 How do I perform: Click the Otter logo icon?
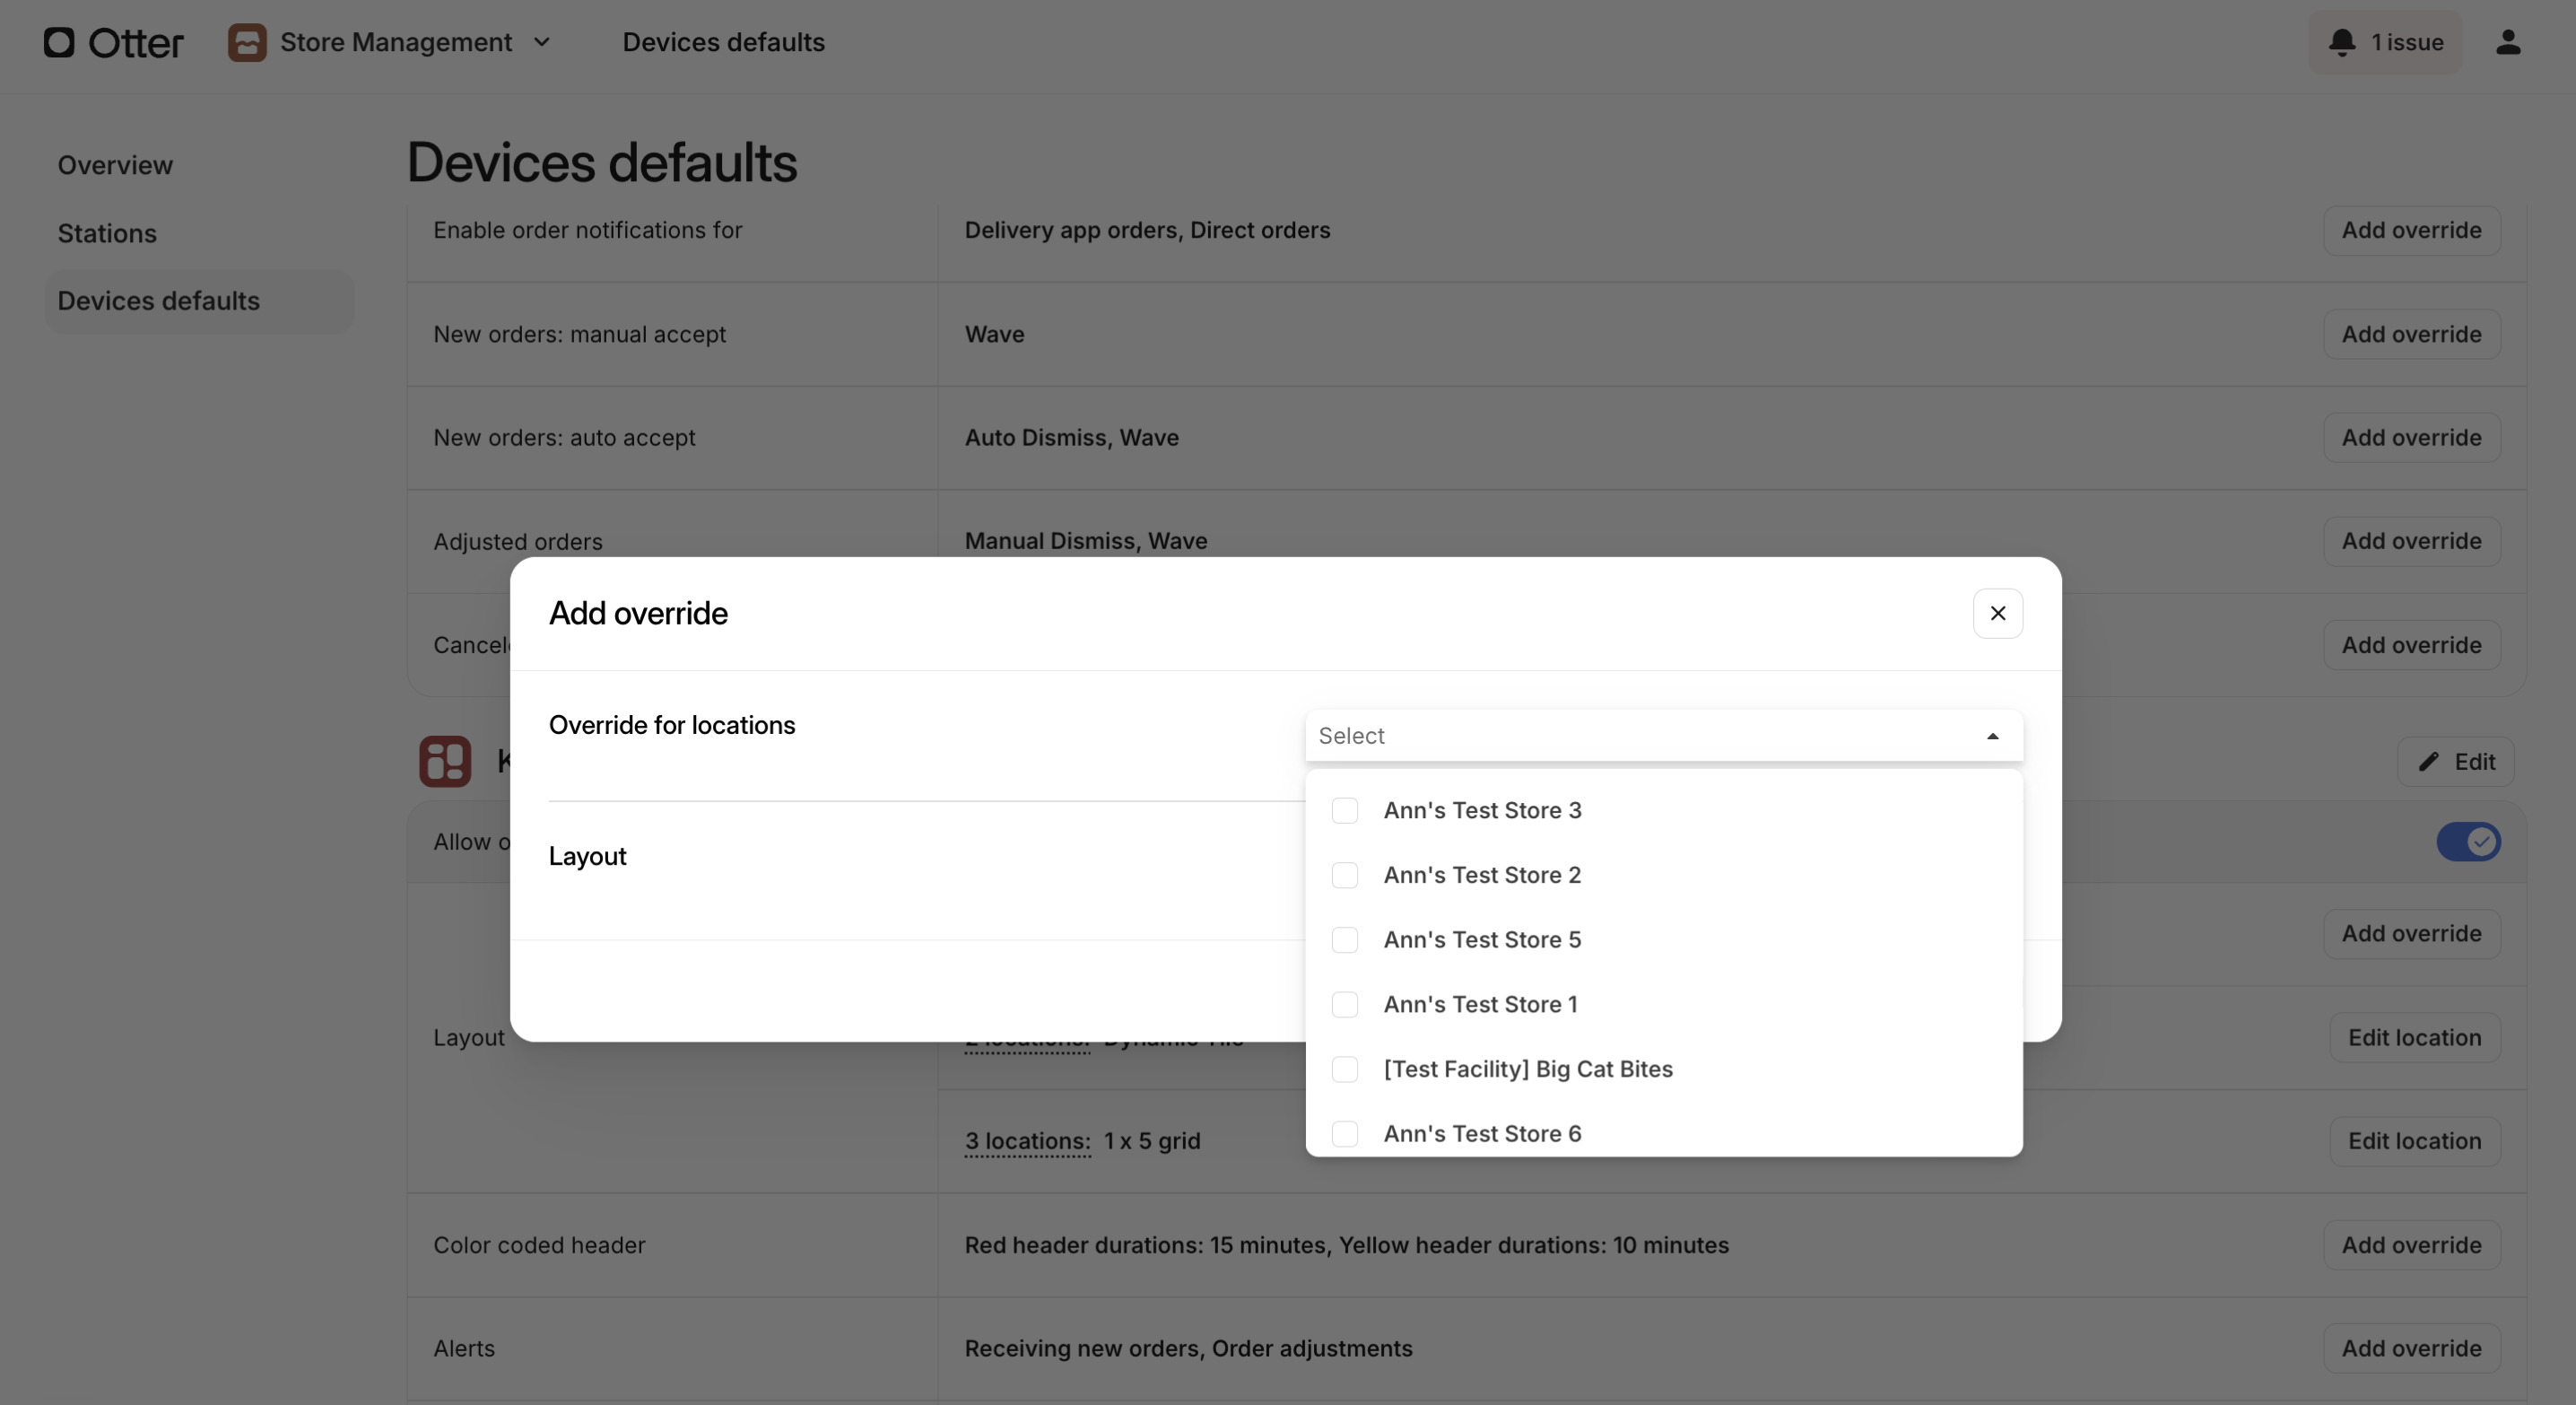(59, 42)
